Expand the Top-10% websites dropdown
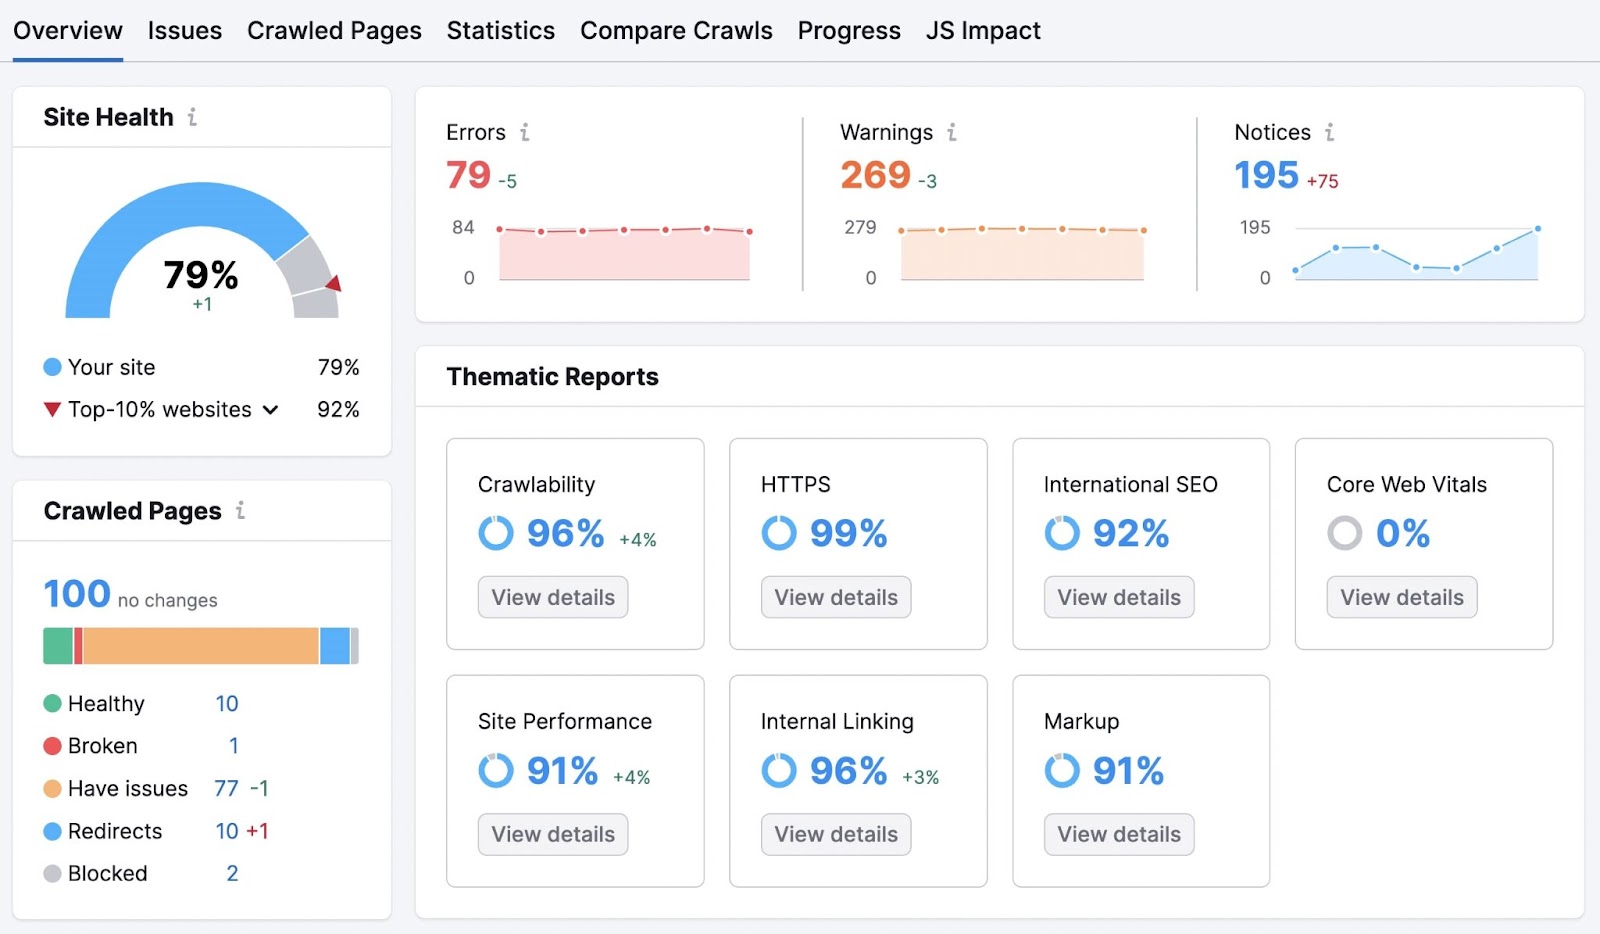This screenshot has width=1600, height=934. (270, 409)
